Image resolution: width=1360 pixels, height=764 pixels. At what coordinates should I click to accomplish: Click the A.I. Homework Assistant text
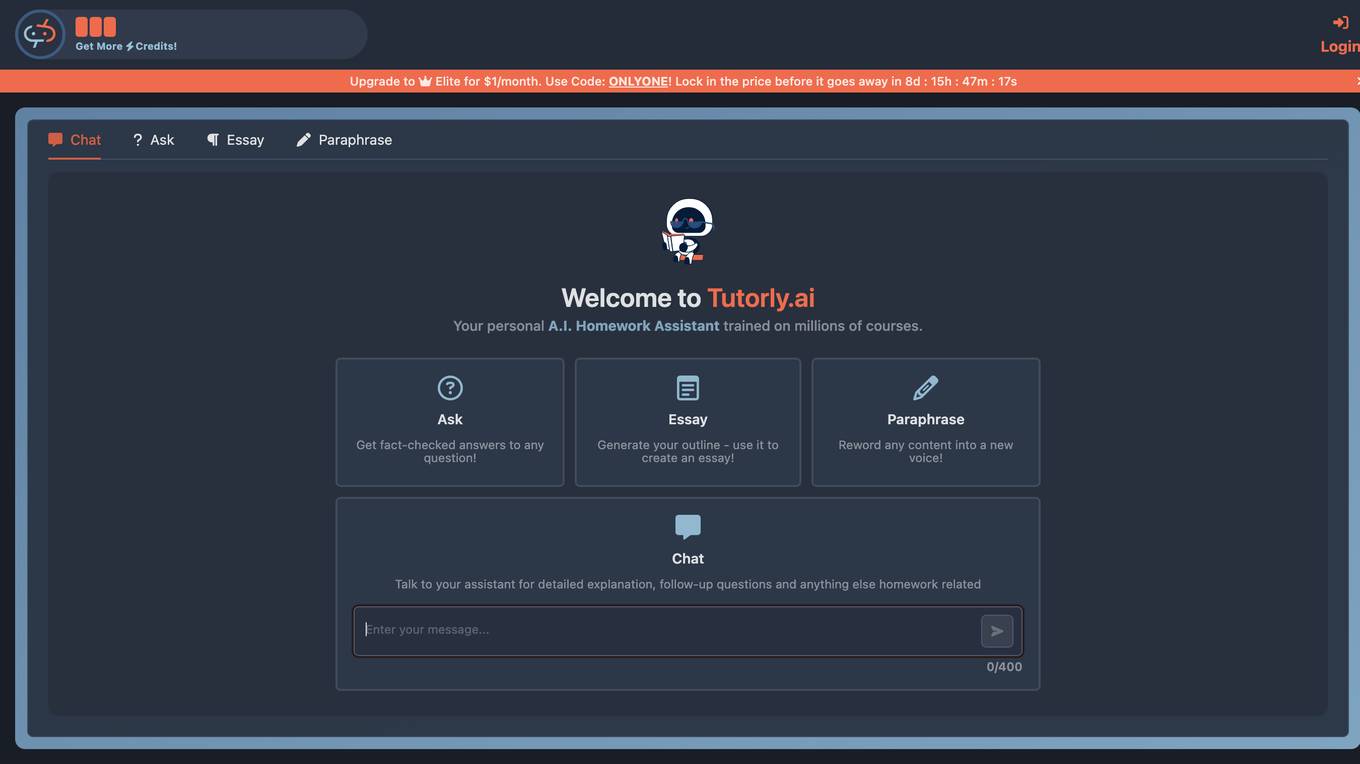pos(634,326)
